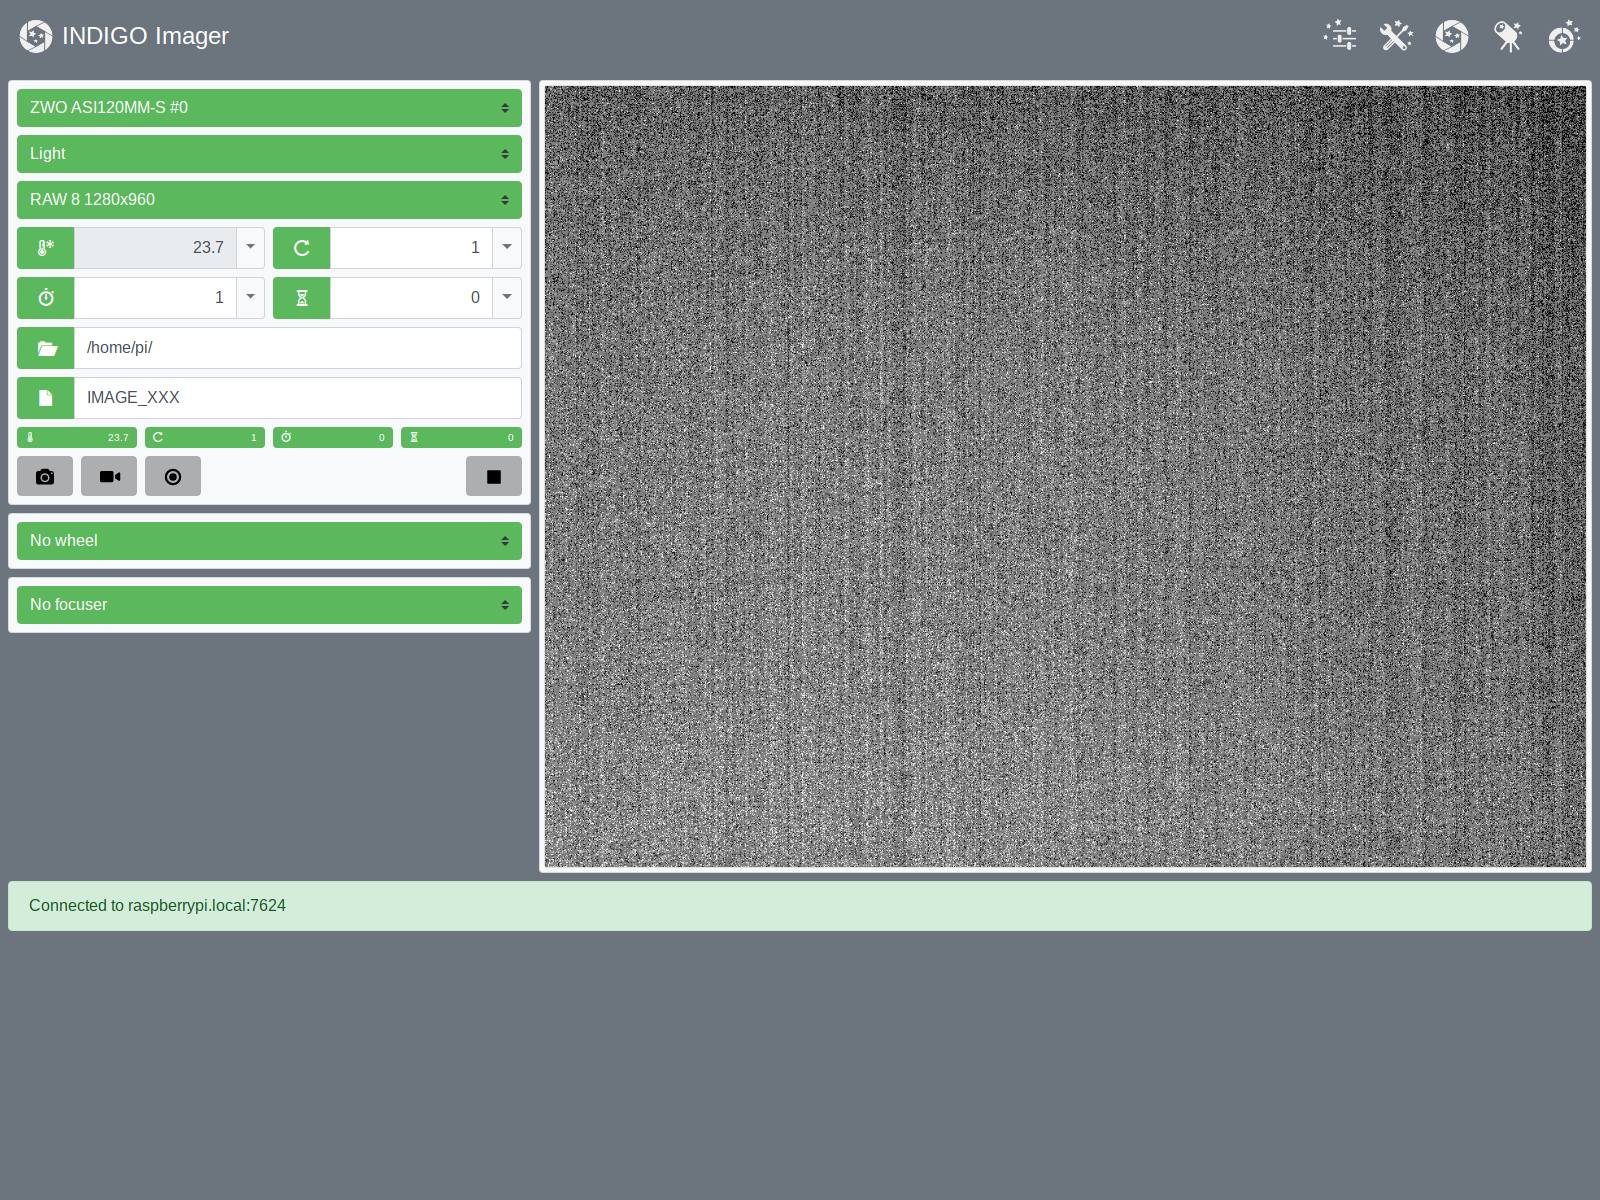
Task: Open the camera selector ZWO ASI120MM-S #0
Action: [269, 108]
